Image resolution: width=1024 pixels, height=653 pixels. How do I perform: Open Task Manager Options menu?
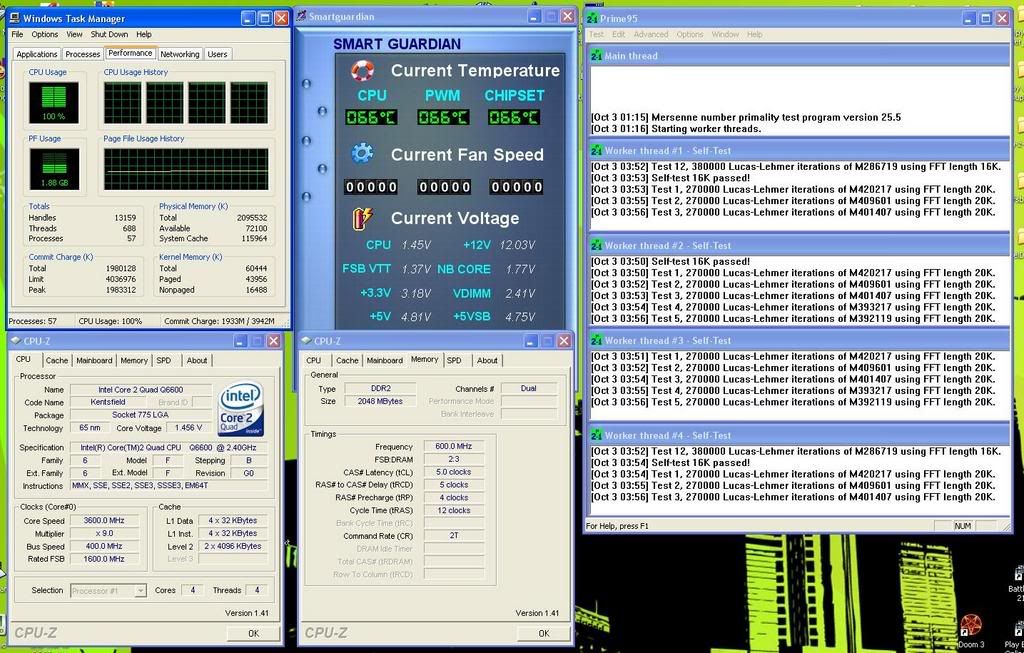[44, 35]
